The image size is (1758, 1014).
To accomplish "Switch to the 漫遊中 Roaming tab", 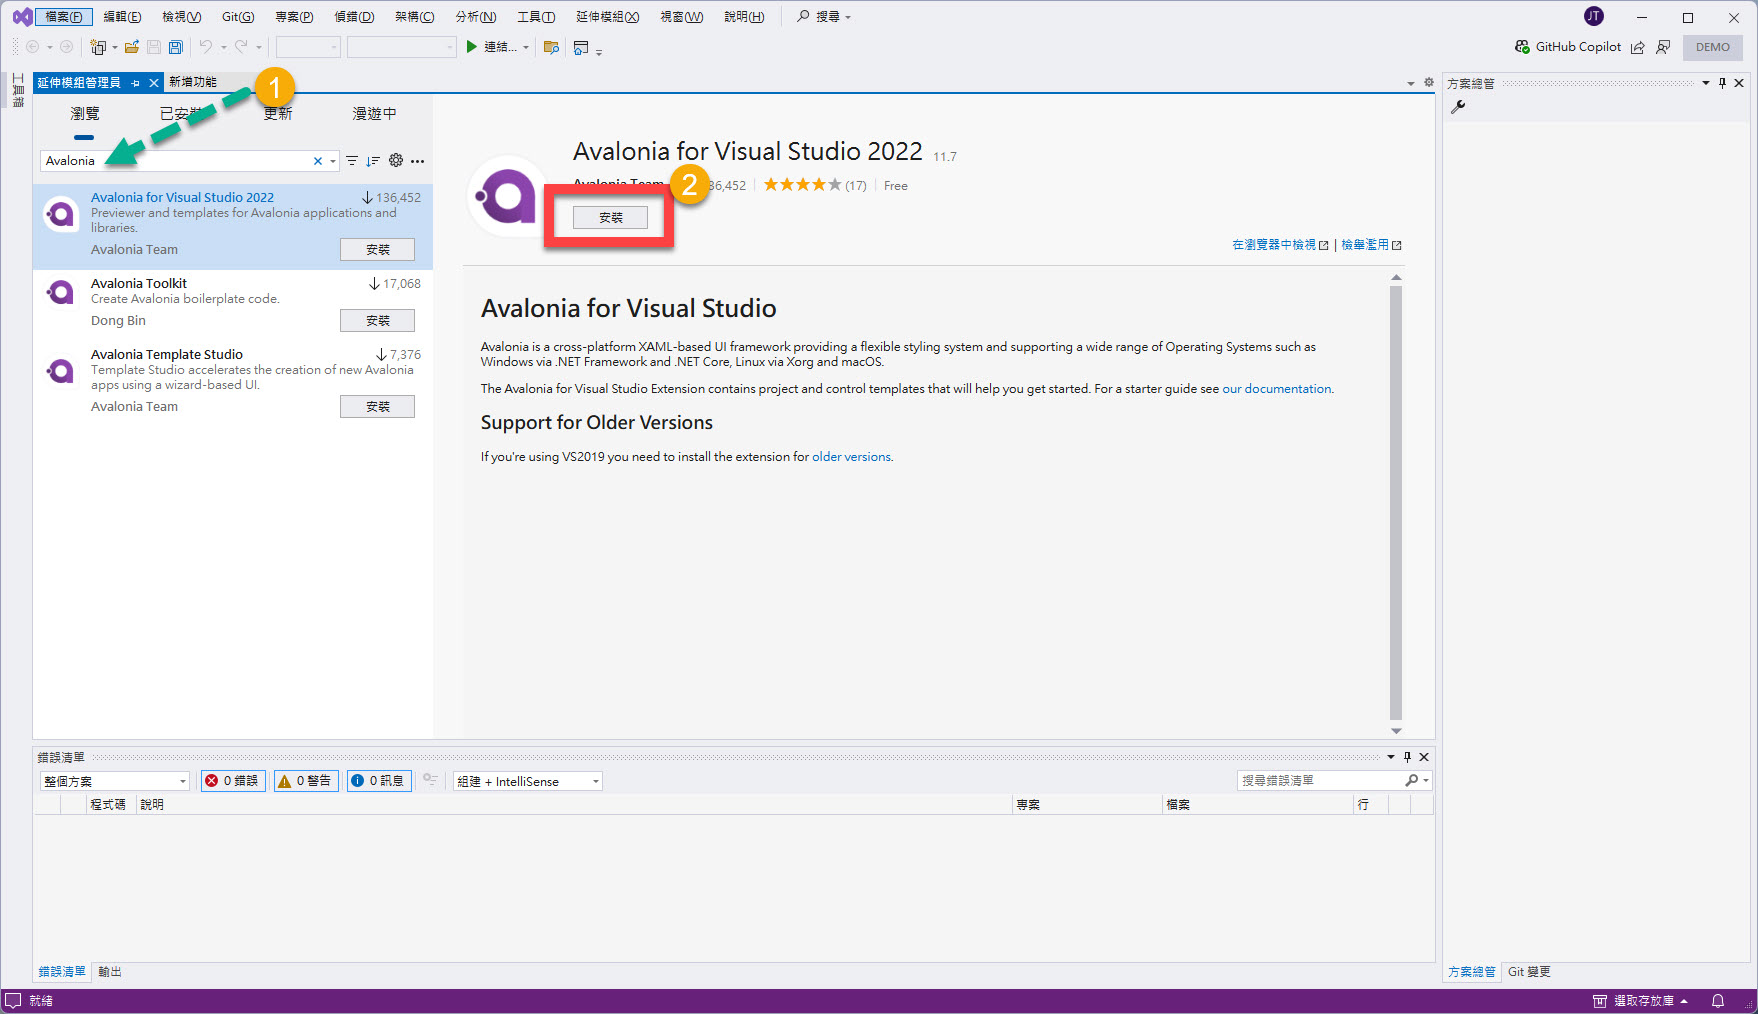I will click(374, 114).
